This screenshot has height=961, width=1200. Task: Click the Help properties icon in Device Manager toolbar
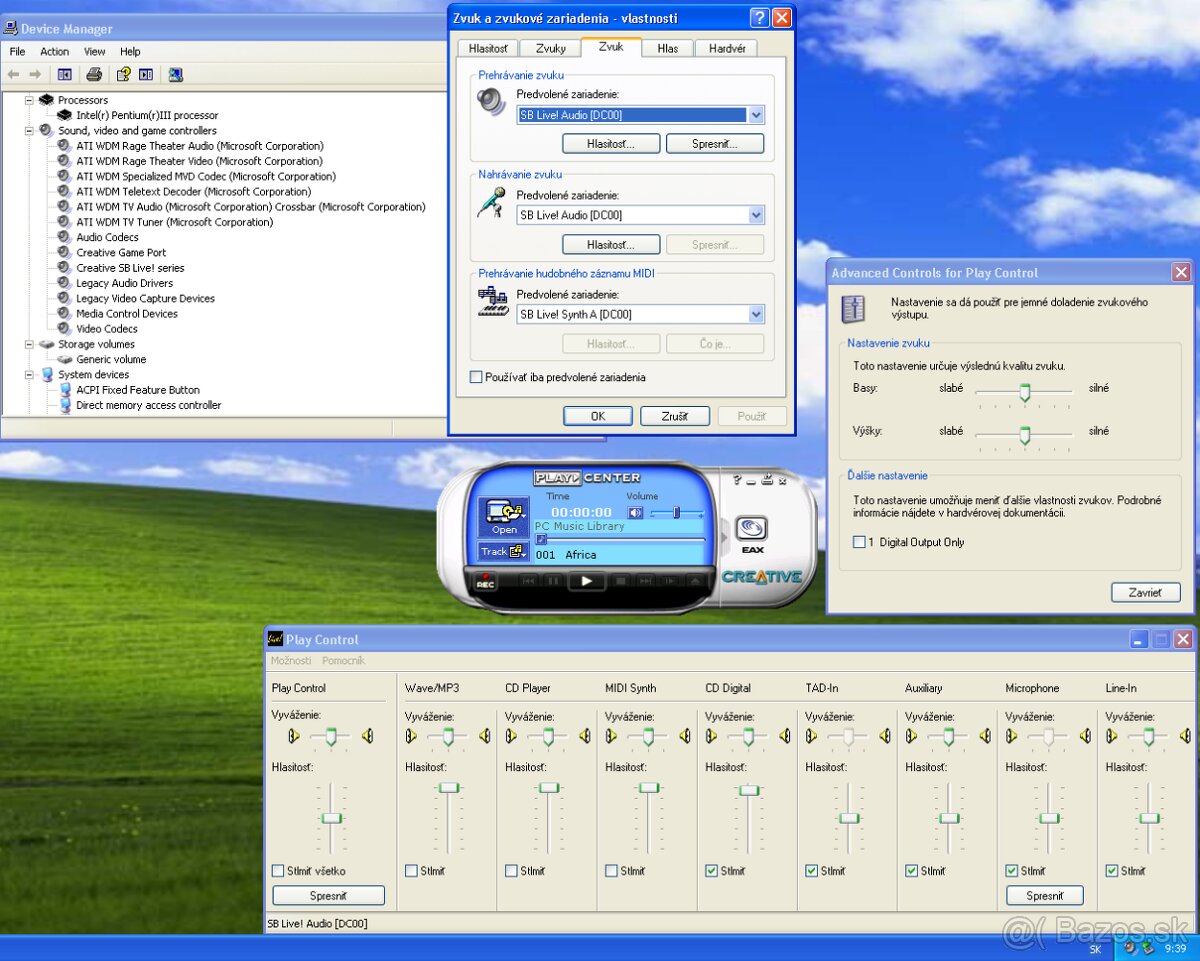[123, 74]
